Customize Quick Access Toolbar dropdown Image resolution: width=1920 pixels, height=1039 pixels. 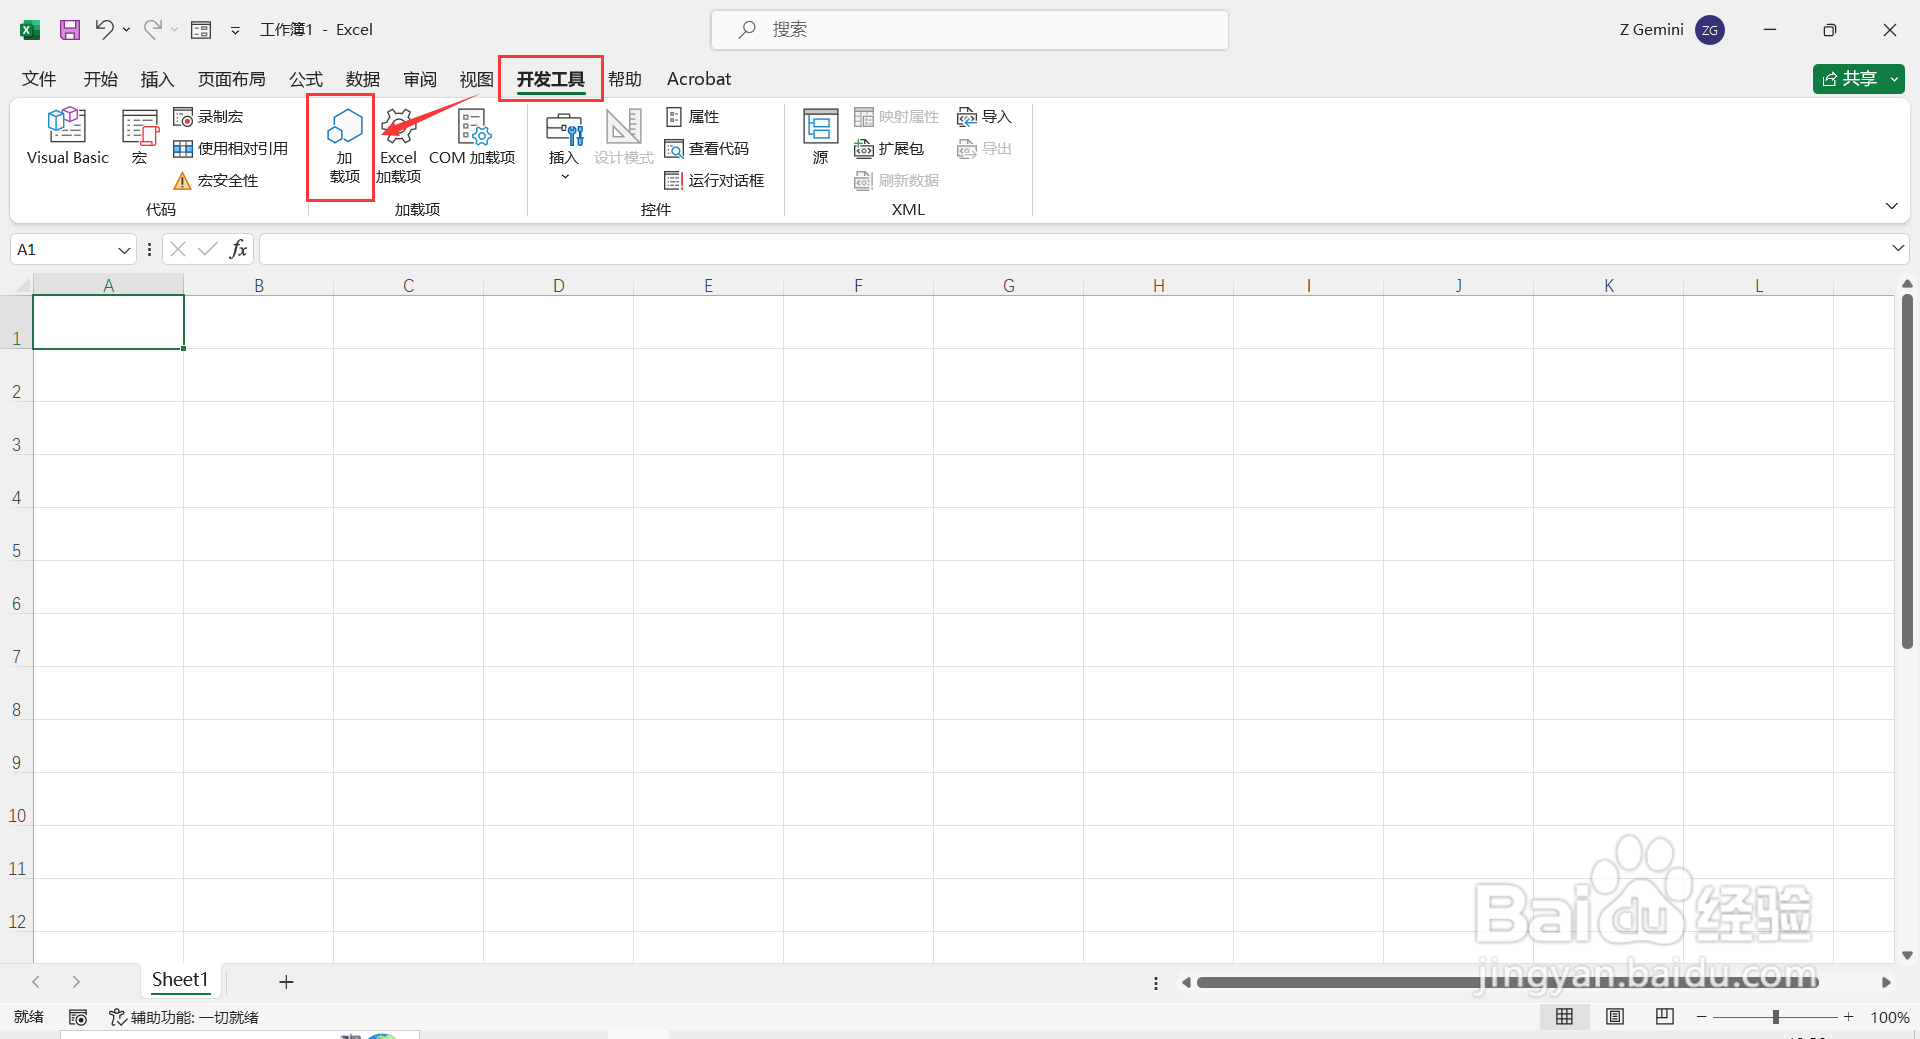pyautogui.click(x=235, y=30)
